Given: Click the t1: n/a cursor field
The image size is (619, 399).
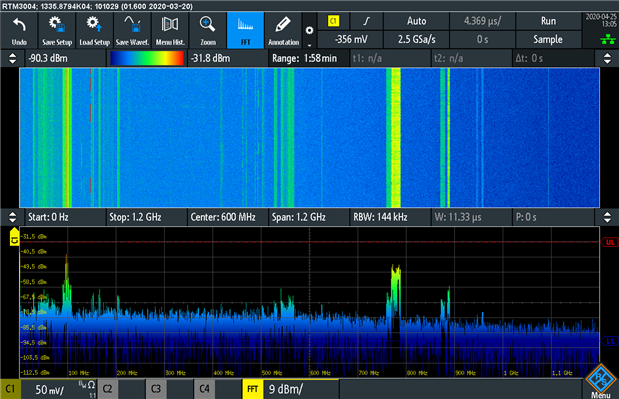Looking at the screenshot, I should point(390,58).
